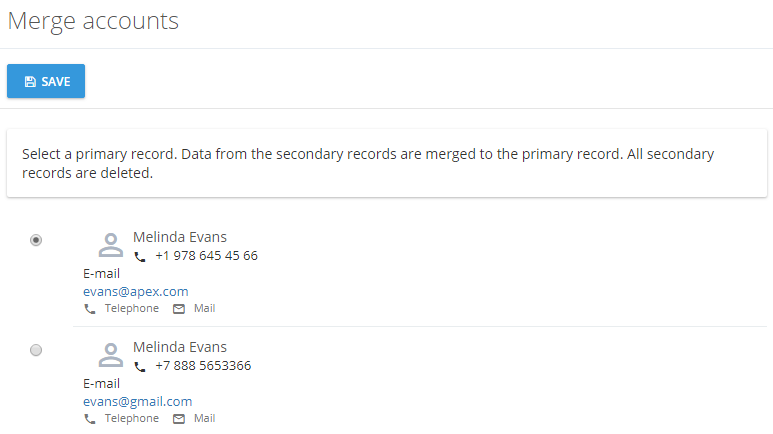Viewport: 773px width, 434px height.
Task: Click the phone number +1 978 645 45 66
Action: click(207, 255)
